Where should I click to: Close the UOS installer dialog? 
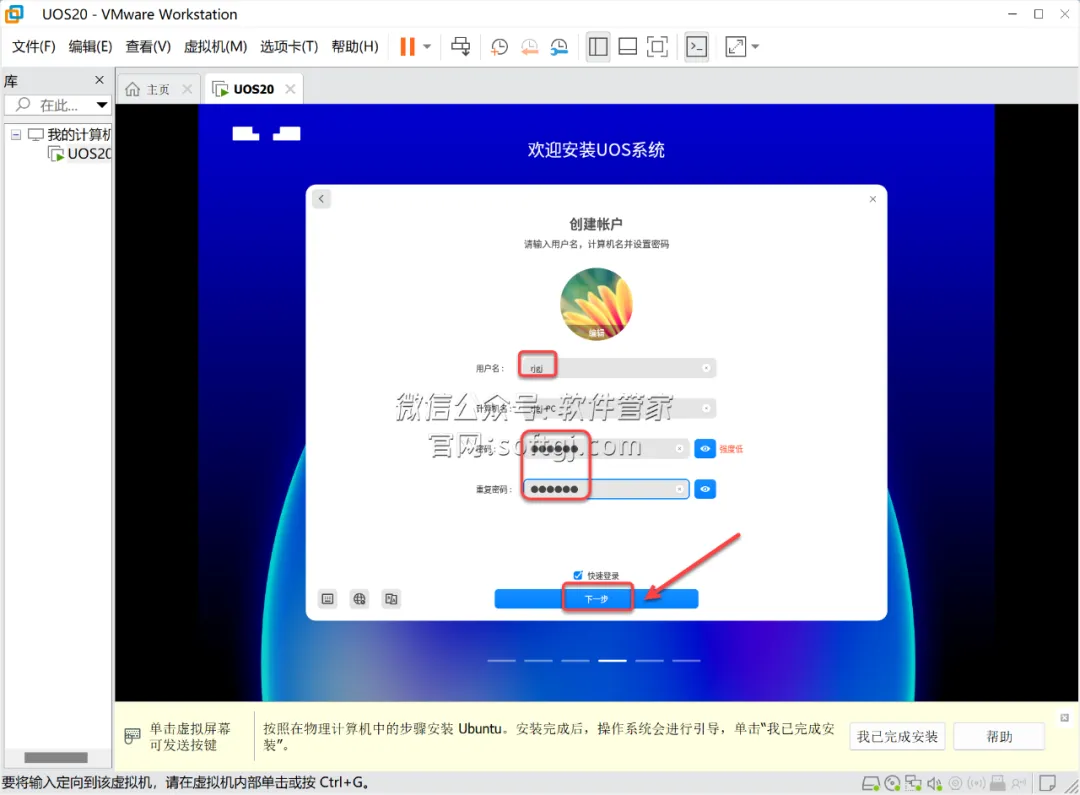click(x=873, y=199)
